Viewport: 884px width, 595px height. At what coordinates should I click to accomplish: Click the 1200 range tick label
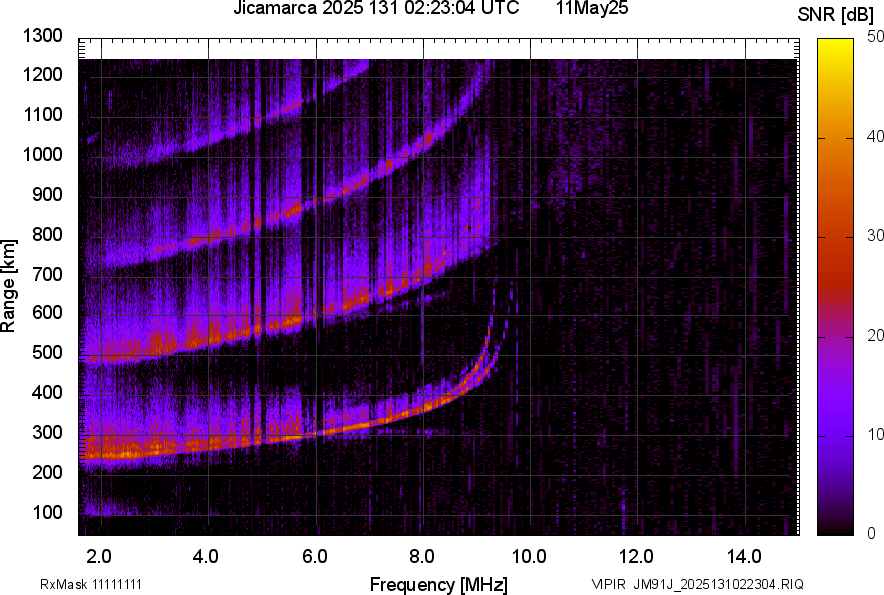point(42,74)
